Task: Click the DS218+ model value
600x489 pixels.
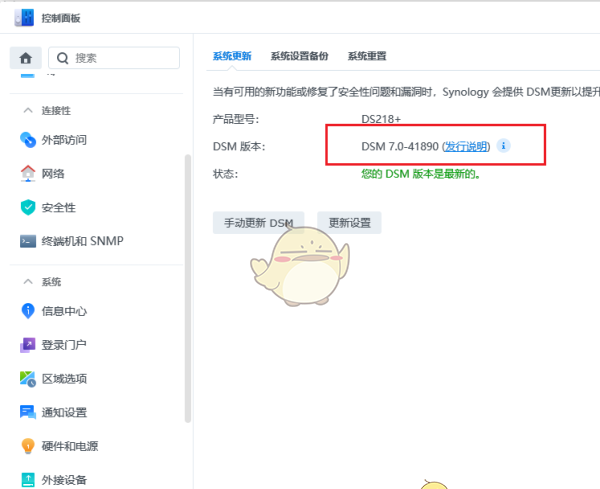Action: coord(381,119)
